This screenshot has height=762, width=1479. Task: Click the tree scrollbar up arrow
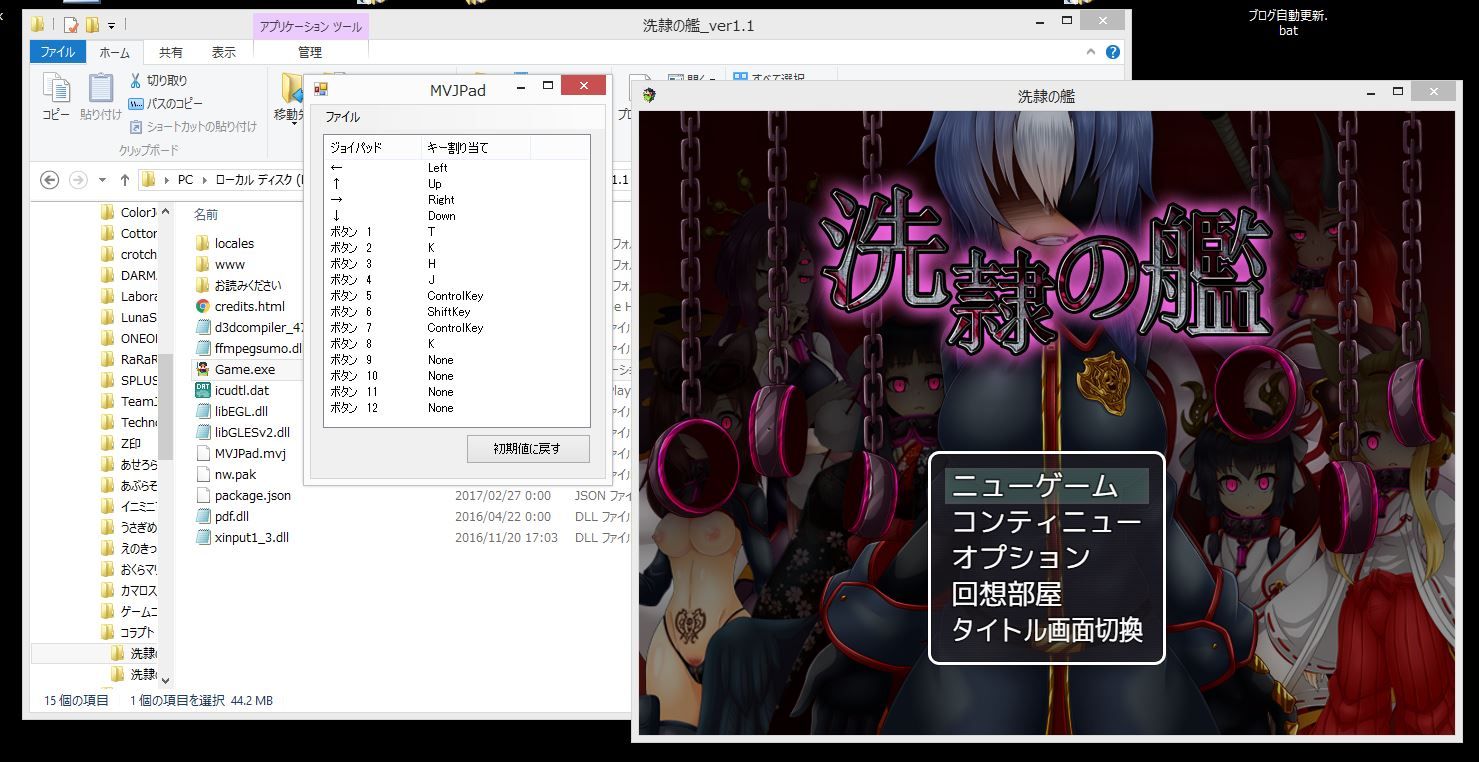click(165, 212)
